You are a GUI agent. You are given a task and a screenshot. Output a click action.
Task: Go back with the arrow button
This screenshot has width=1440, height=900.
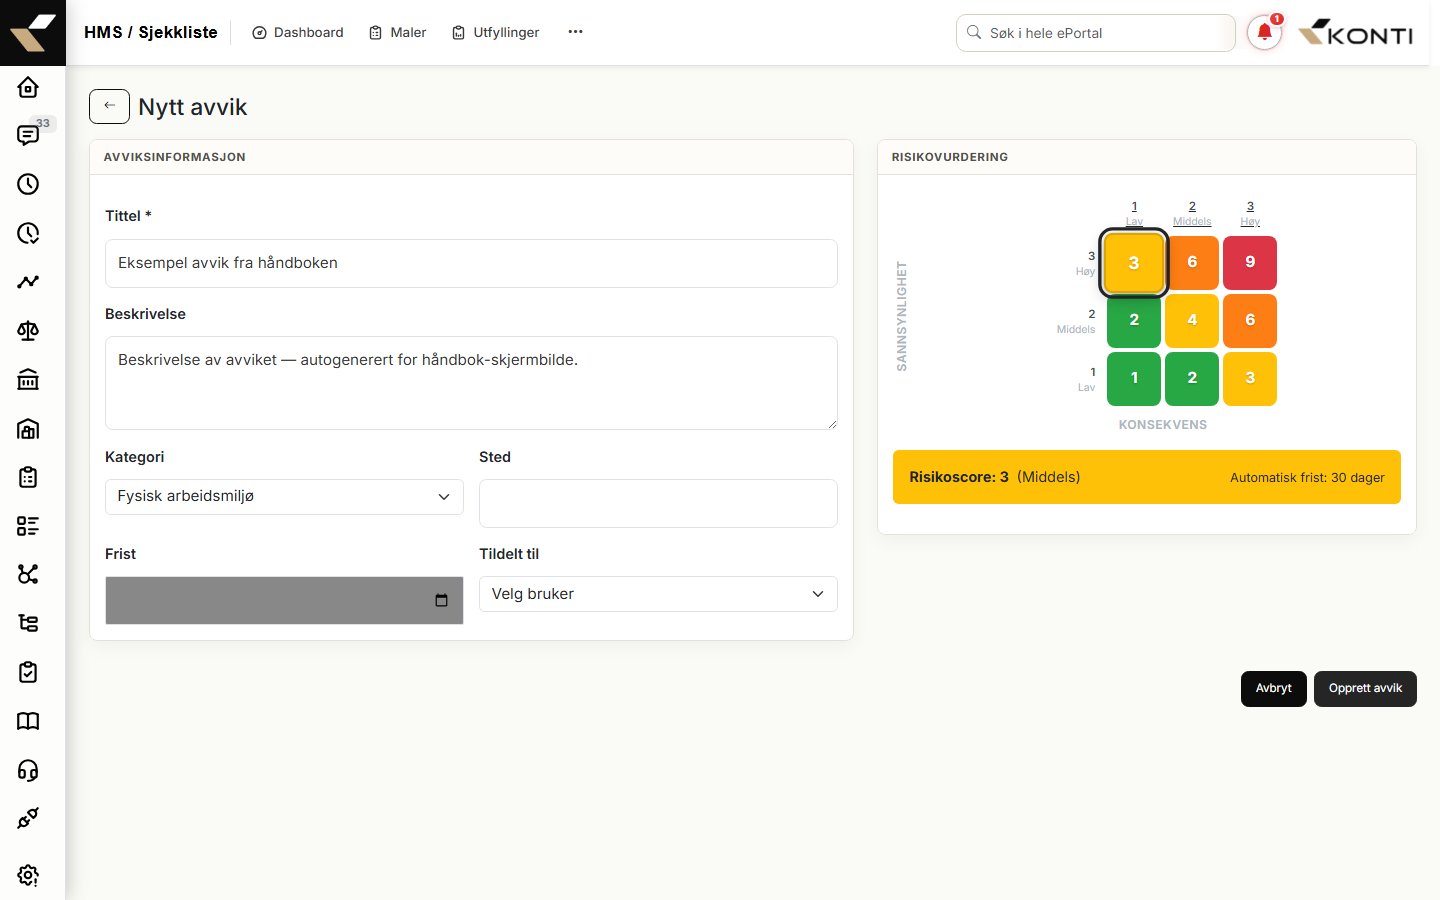pyautogui.click(x=109, y=106)
